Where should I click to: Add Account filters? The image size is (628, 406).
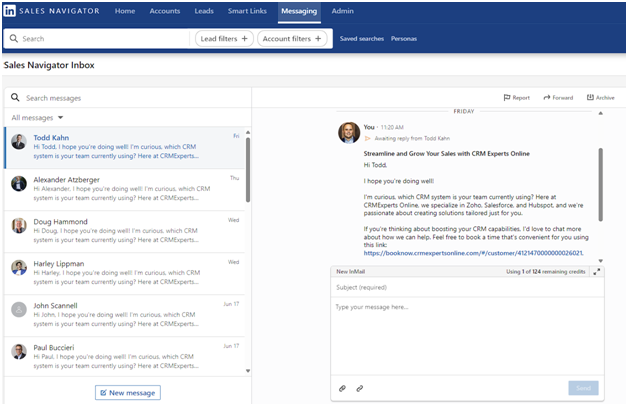pyautogui.click(x=292, y=39)
